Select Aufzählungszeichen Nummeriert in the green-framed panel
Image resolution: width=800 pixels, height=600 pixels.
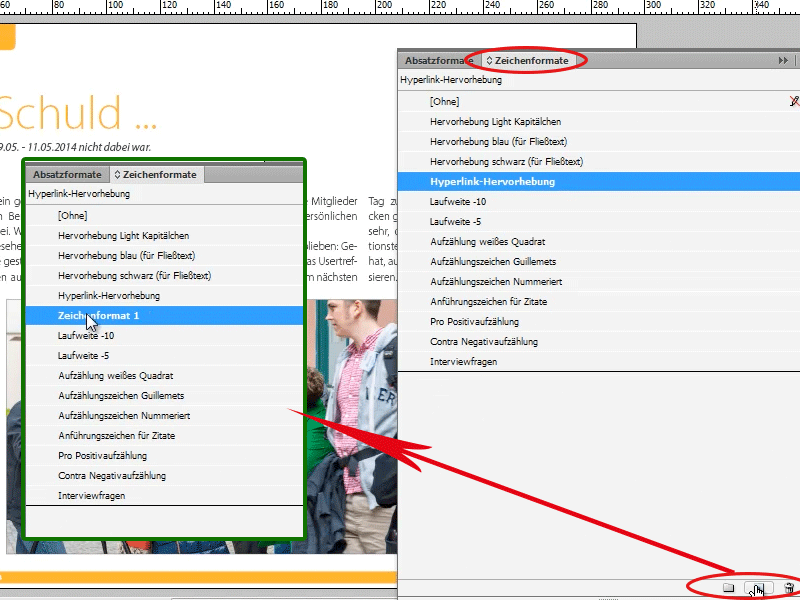[164, 415]
